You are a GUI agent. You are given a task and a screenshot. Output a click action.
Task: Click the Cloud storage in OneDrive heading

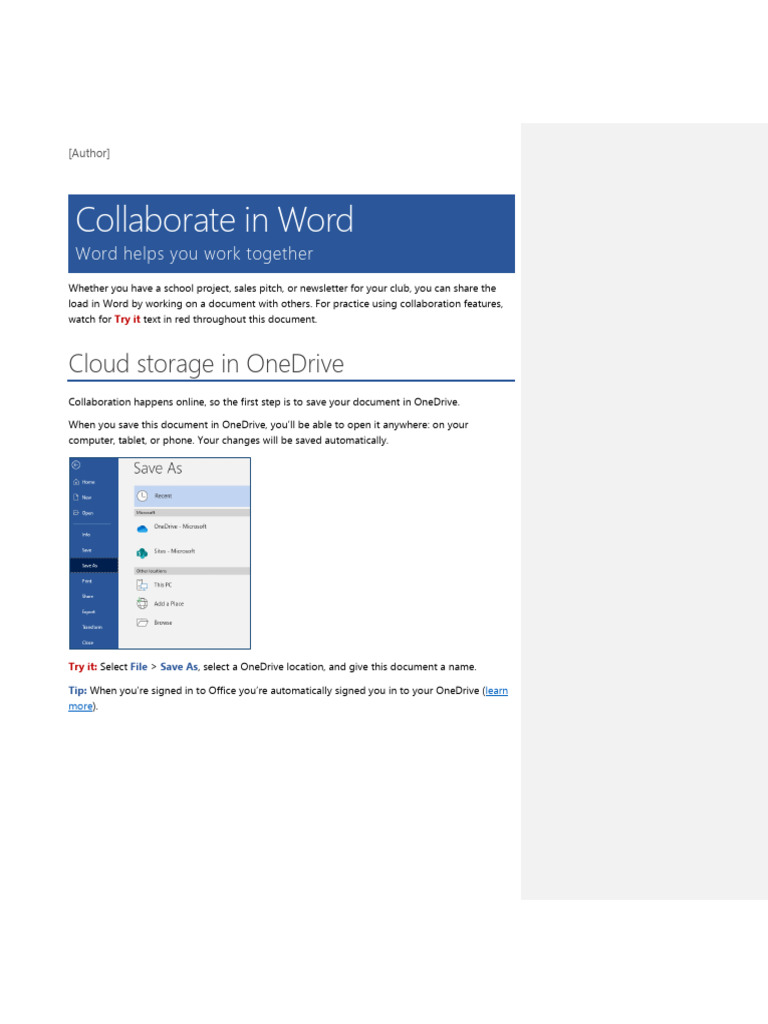(206, 364)
